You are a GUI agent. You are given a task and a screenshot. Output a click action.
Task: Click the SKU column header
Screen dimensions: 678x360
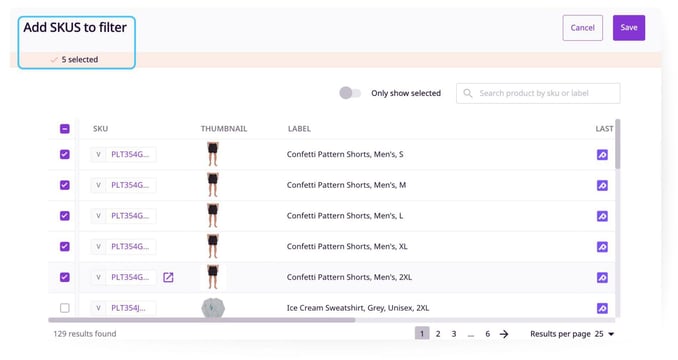click(100, 129)
